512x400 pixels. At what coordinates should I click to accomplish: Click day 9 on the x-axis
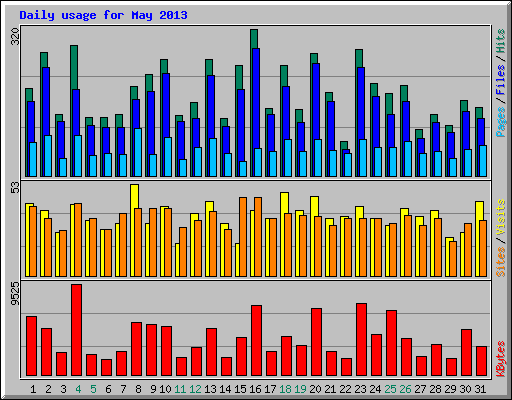[153, 389]
